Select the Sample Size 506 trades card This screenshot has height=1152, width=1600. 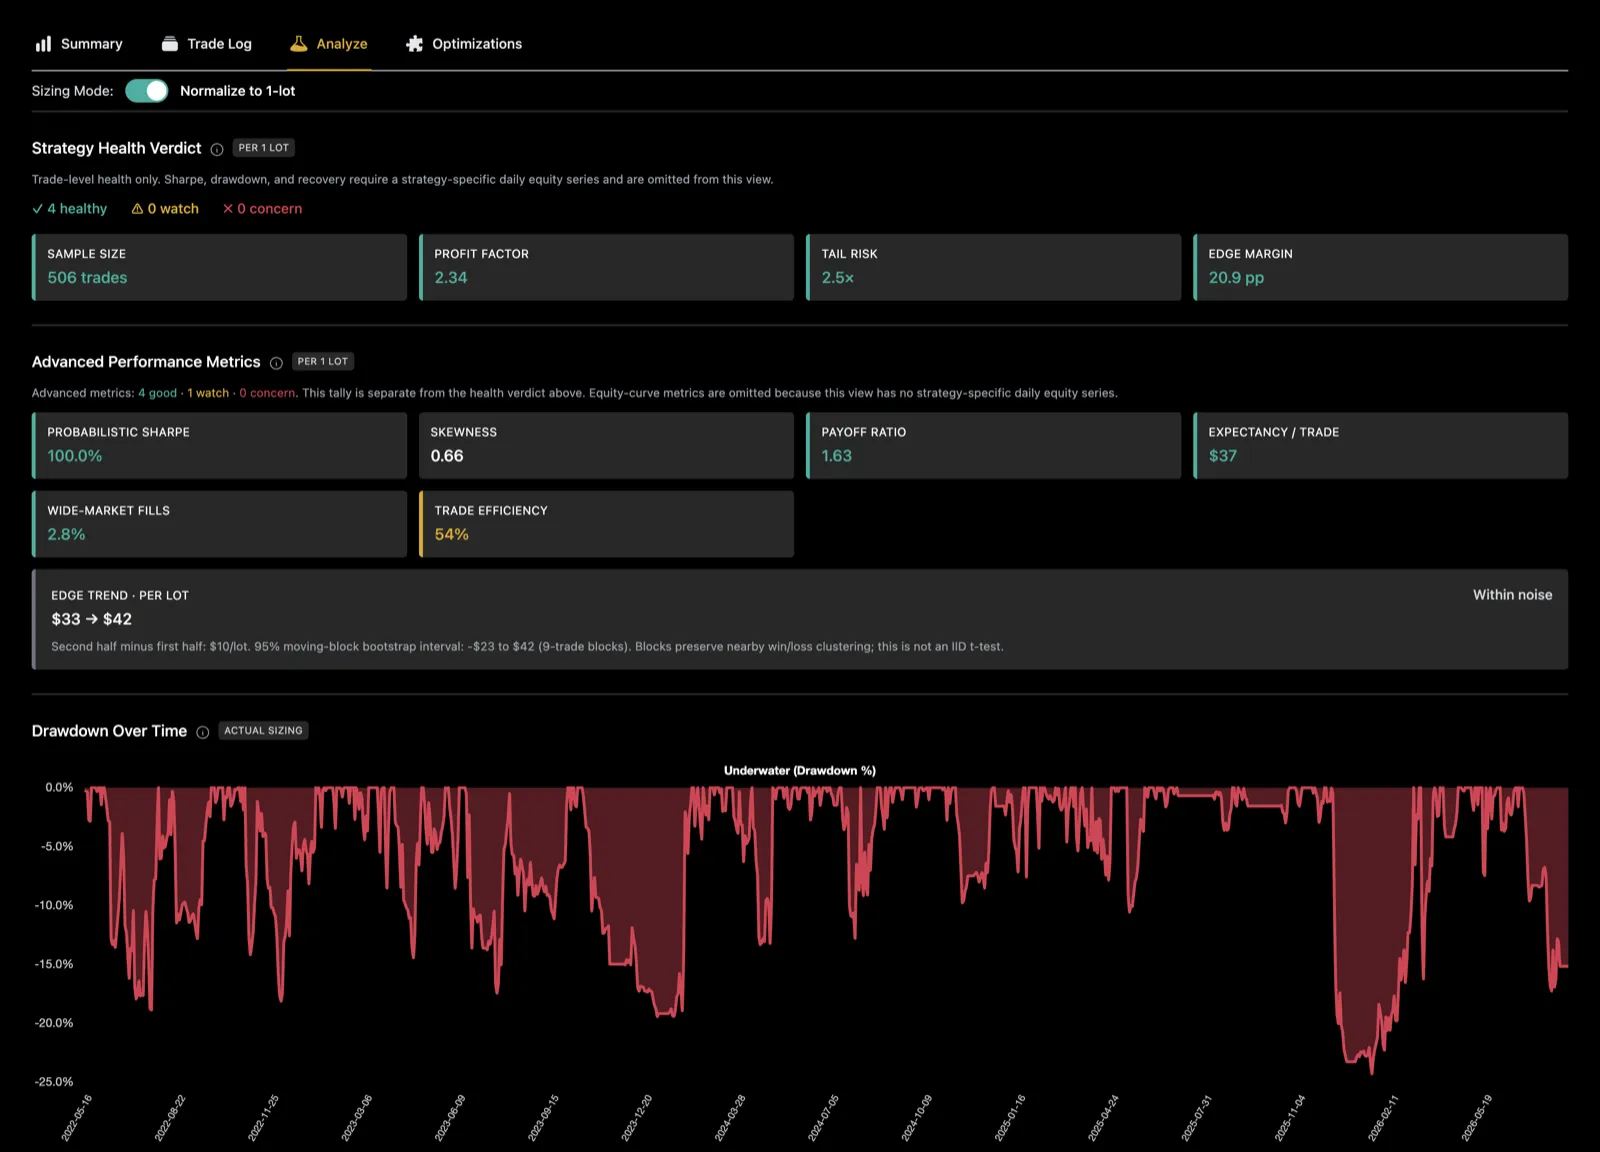(219, 267)
